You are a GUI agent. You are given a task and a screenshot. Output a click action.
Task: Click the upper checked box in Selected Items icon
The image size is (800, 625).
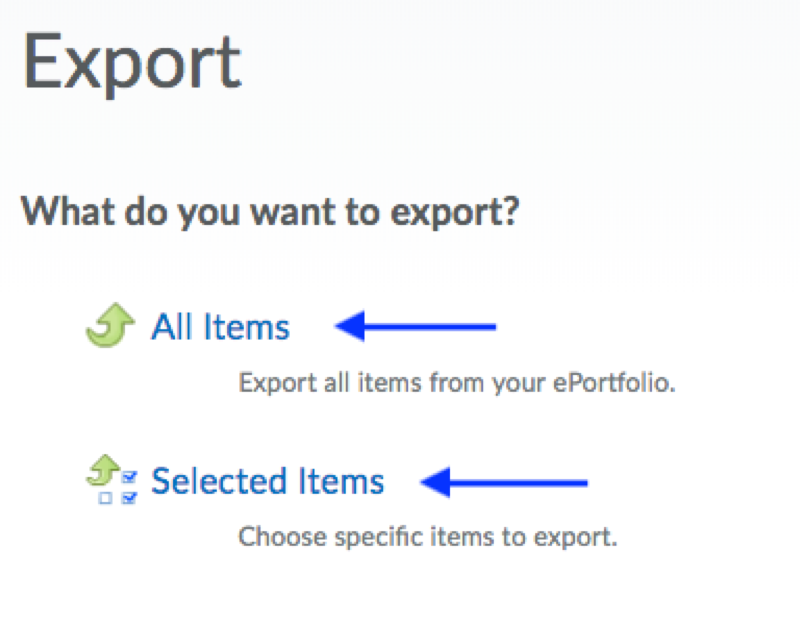pos(129,477)
